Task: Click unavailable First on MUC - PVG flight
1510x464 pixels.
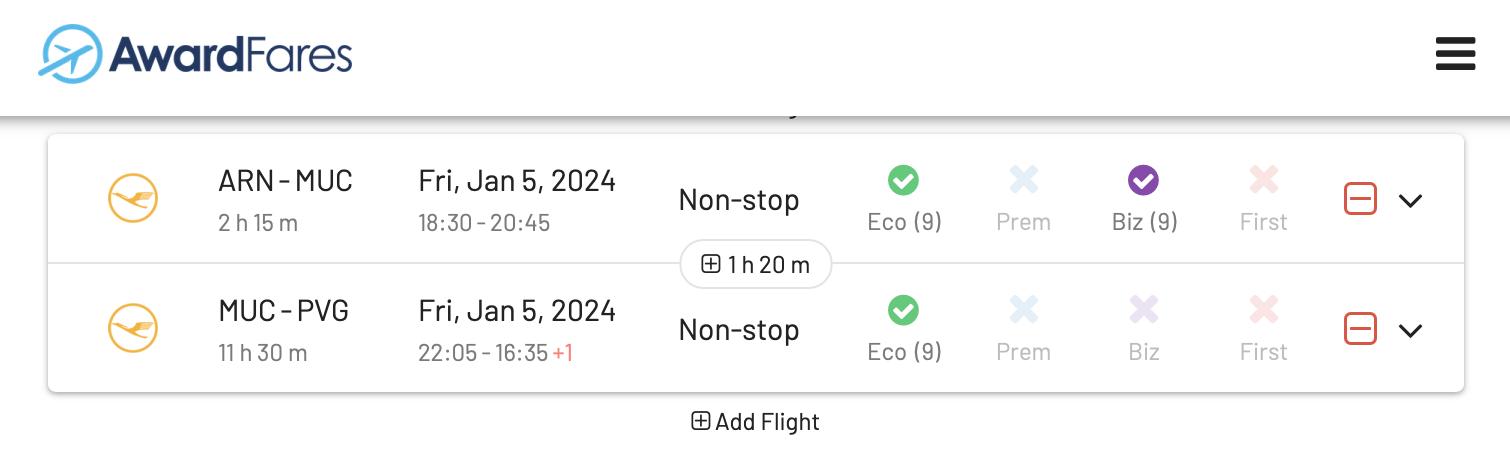Action: pos(1263,329)
